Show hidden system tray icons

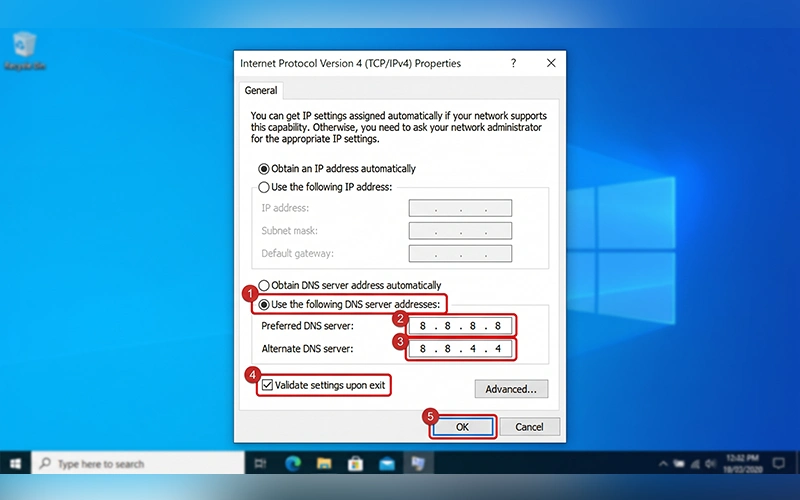click(663, 464)
